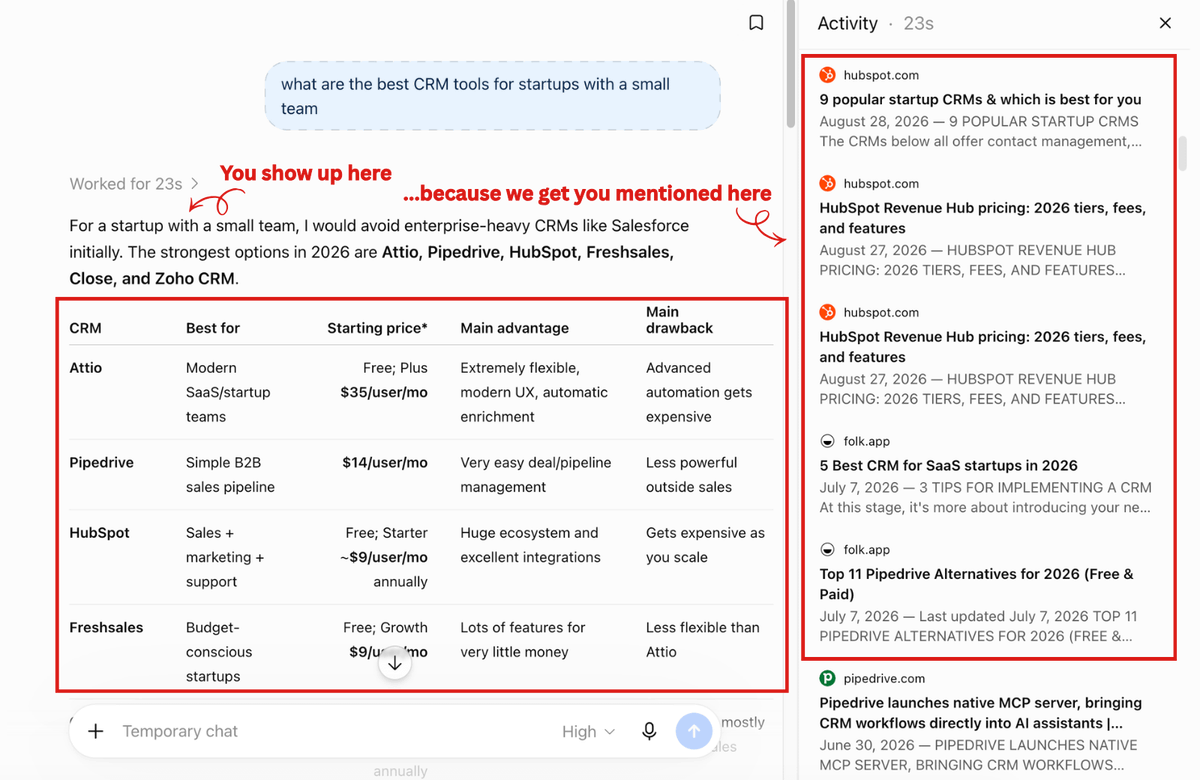Click the '$14/user/mo' price cell
This screenshot has width=1200, height=780.
(x=384, y=463)
